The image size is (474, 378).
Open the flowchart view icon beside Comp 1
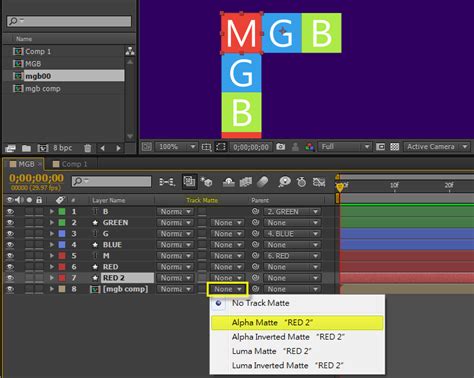tap(130, 51)
